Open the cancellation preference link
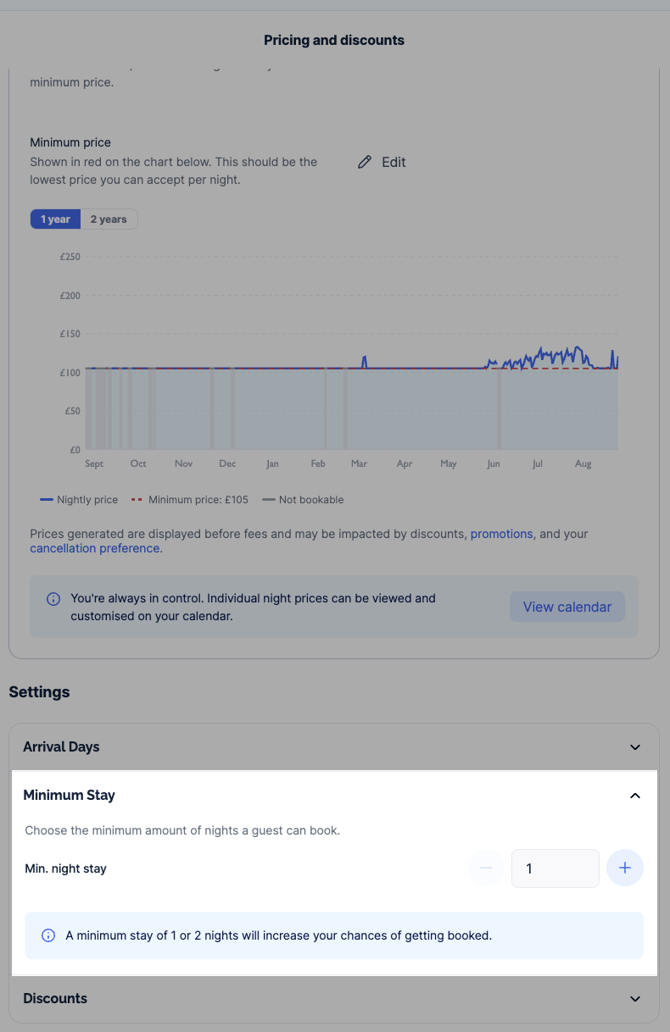The height and width of the screenshot is (1032, 670). point(95,548)
